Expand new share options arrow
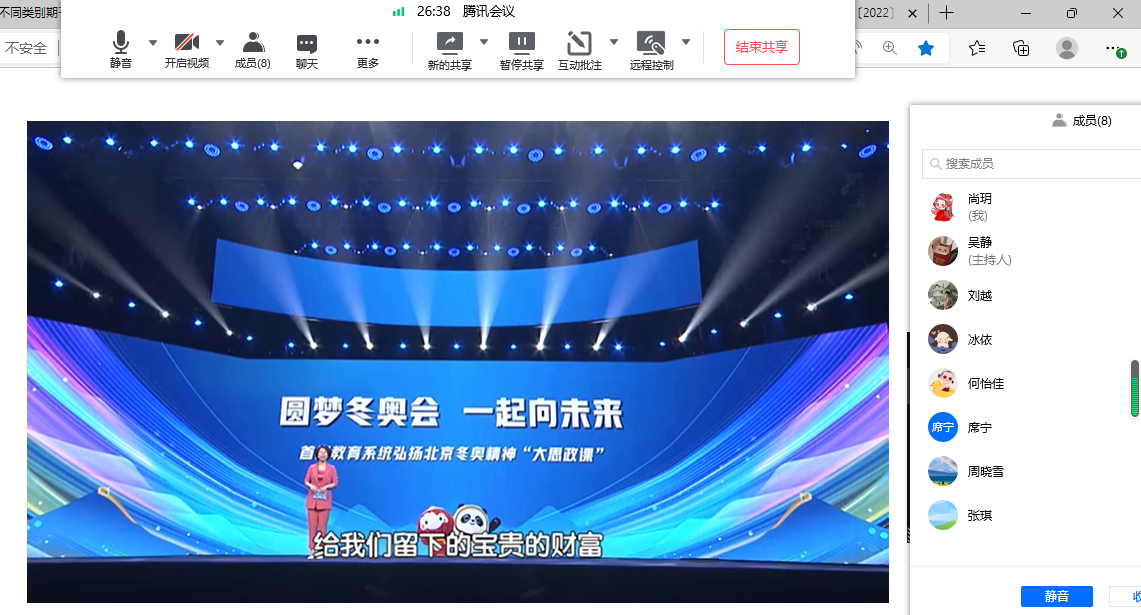 tap(484, 42)
